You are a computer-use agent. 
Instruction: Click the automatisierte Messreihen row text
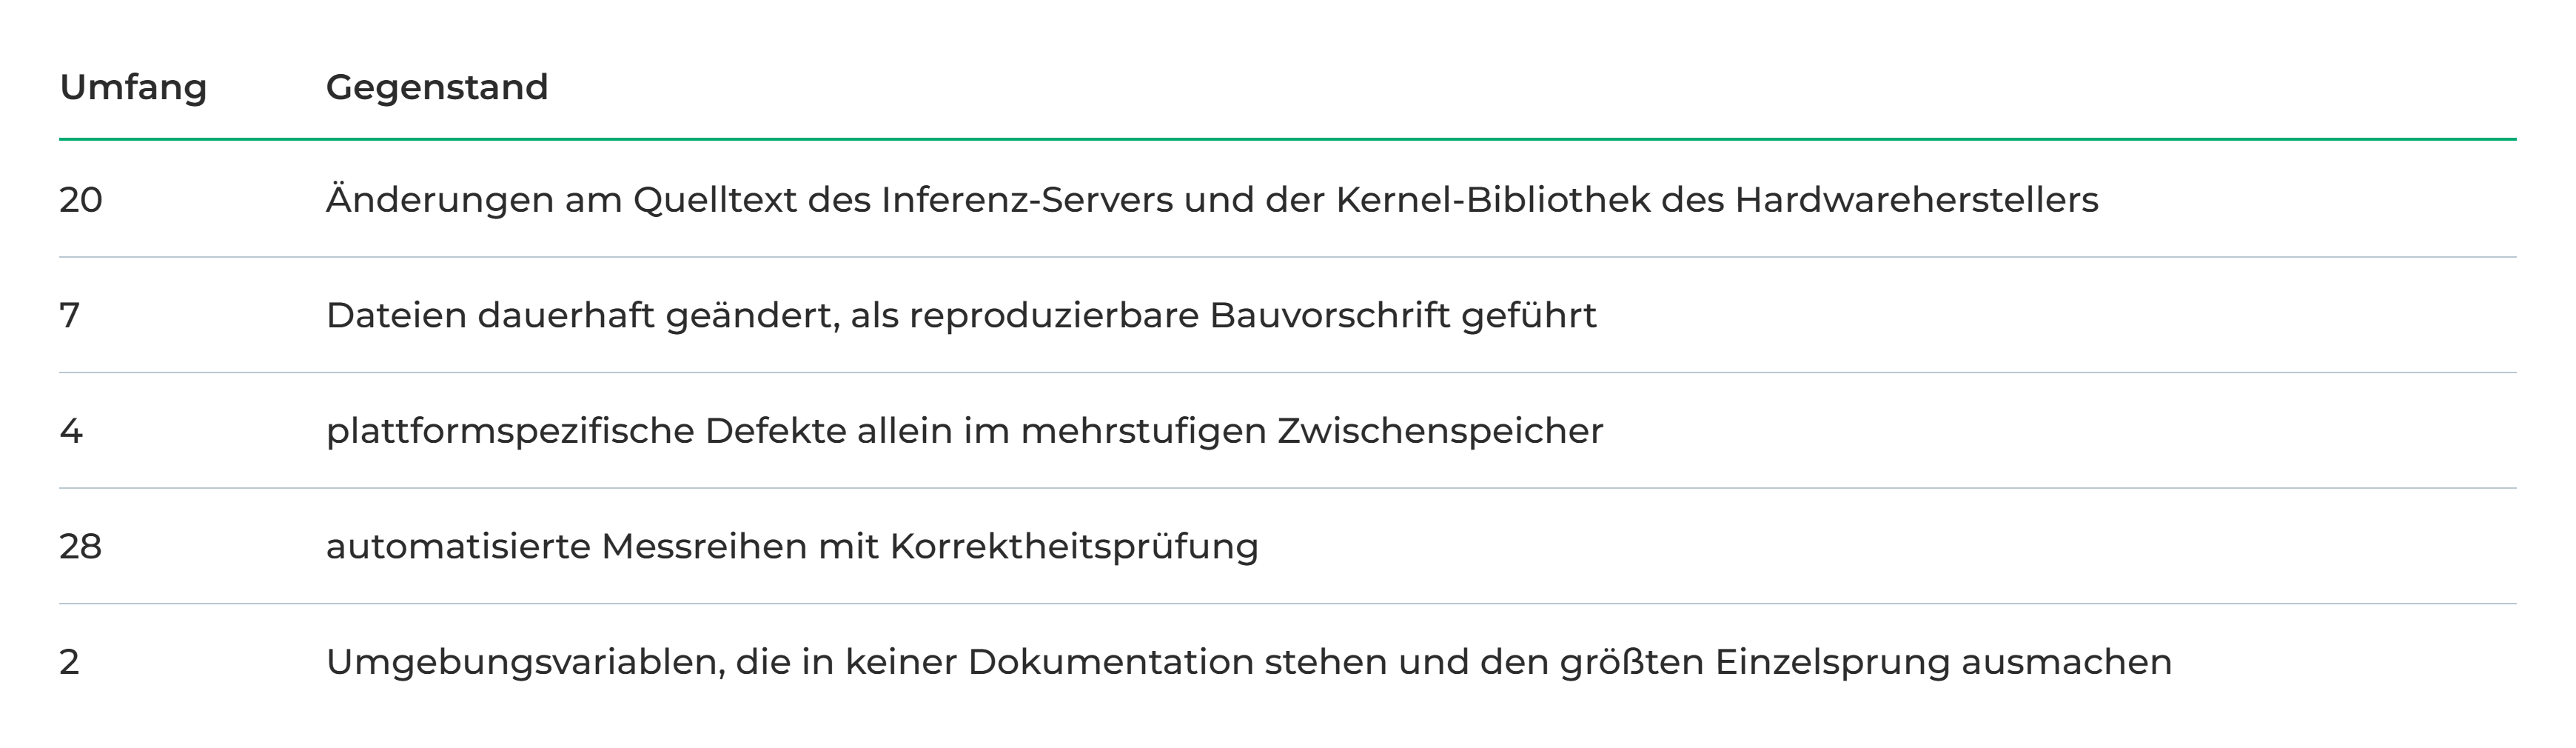(792, 546)
